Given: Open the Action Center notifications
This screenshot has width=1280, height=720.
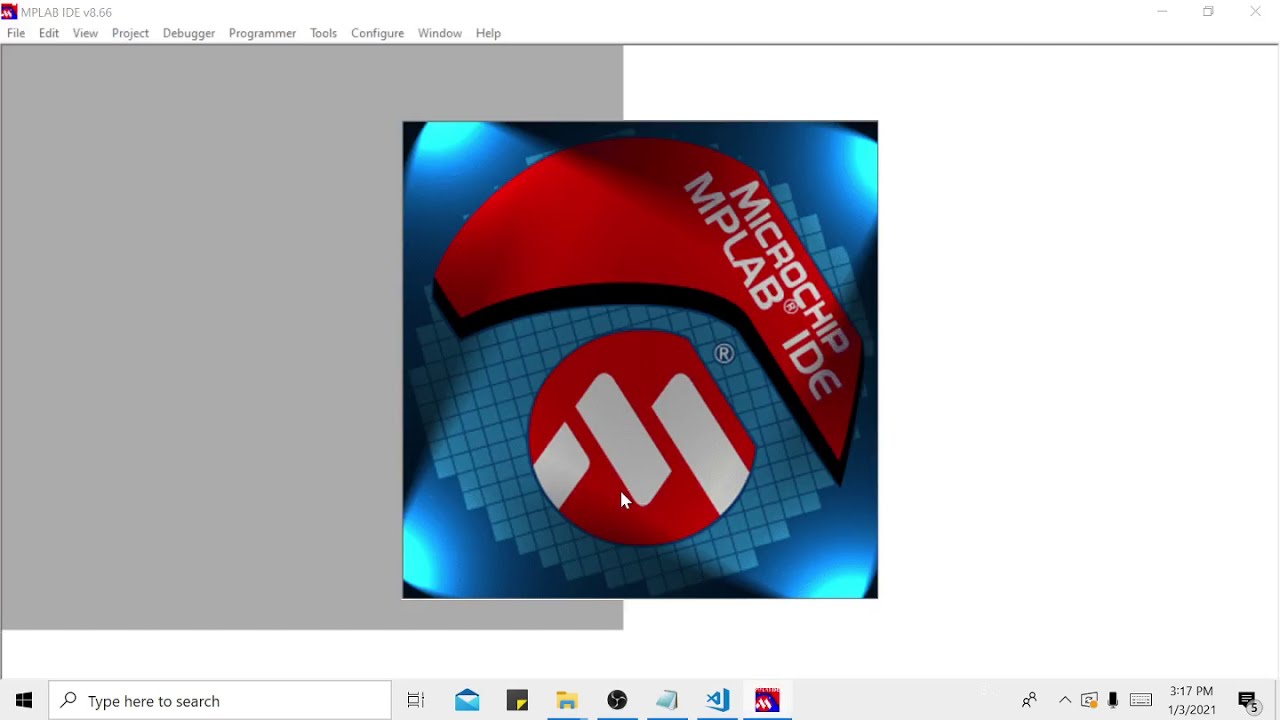Looking at the screenshot, I should (1248, 701).
